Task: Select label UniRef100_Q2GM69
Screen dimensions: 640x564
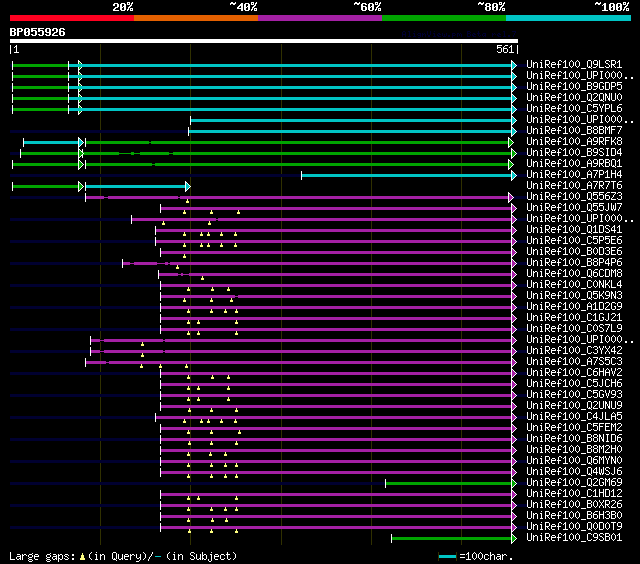Action: tap(574, 483)
